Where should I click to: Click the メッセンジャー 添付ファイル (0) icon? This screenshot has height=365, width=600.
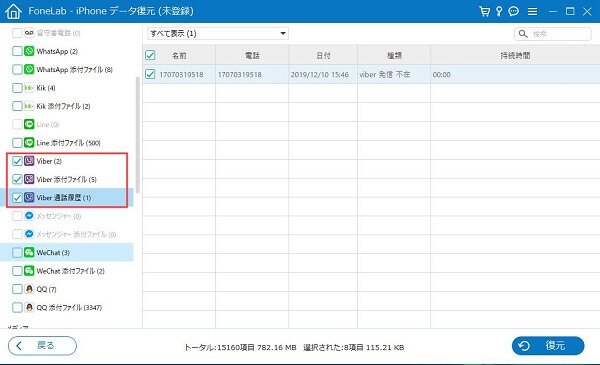pyautogui.click(x=29, y=234)
